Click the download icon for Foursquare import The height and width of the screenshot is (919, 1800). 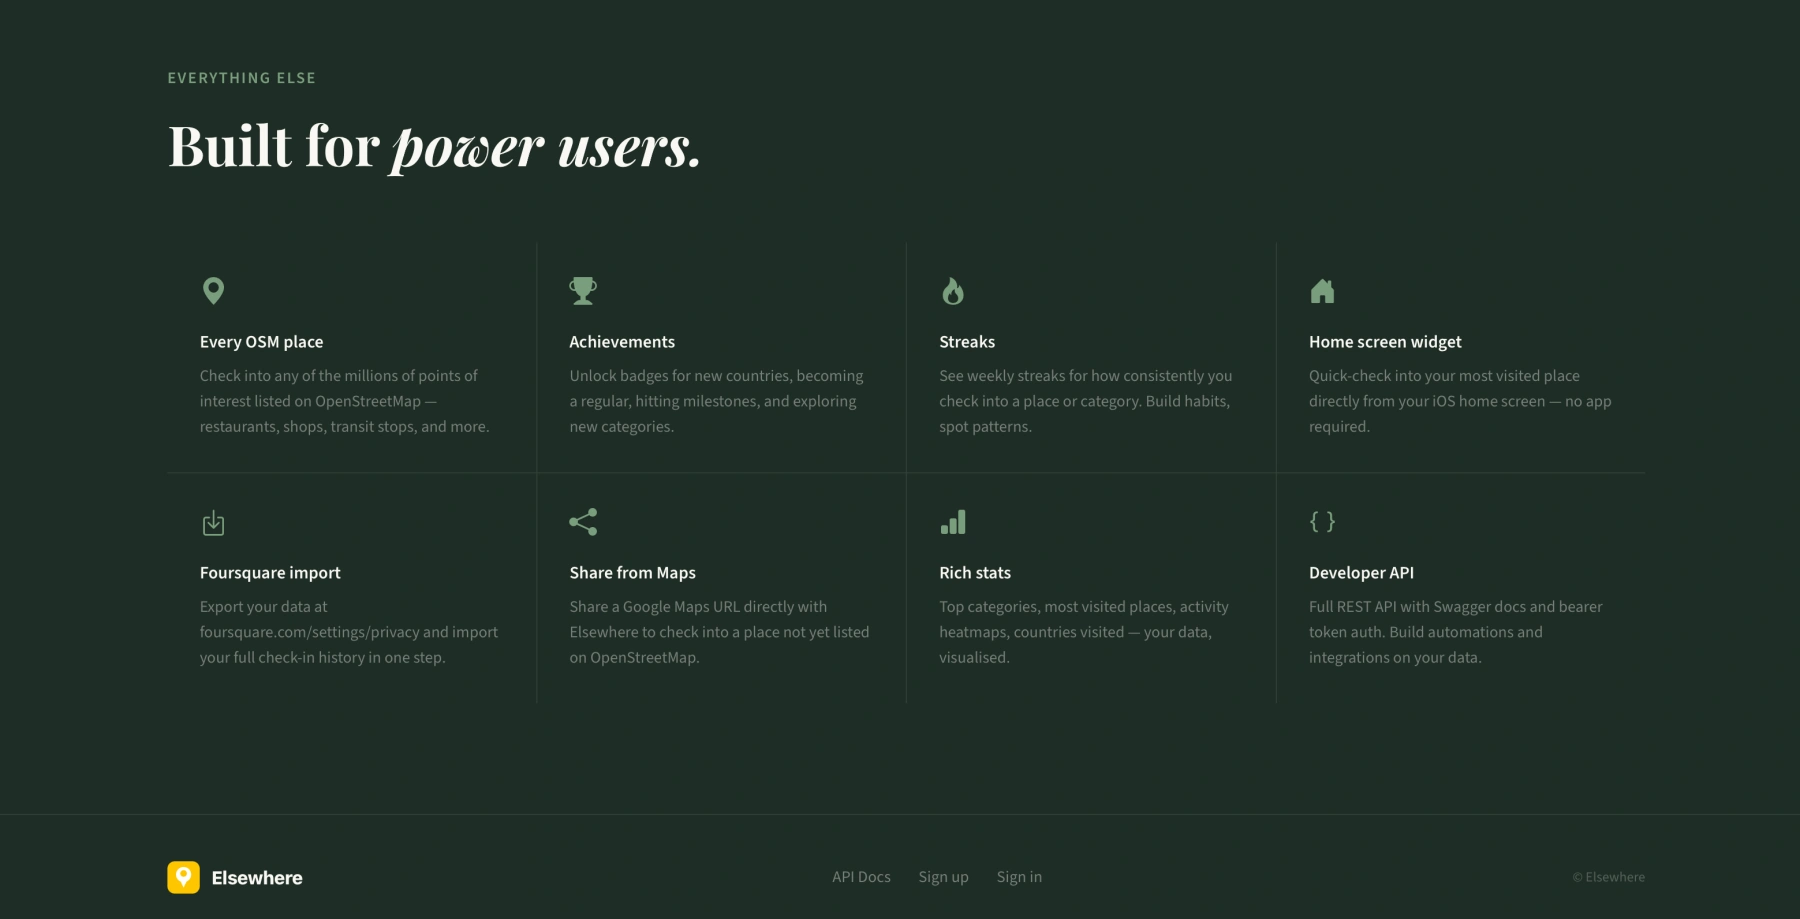[213, 522]
